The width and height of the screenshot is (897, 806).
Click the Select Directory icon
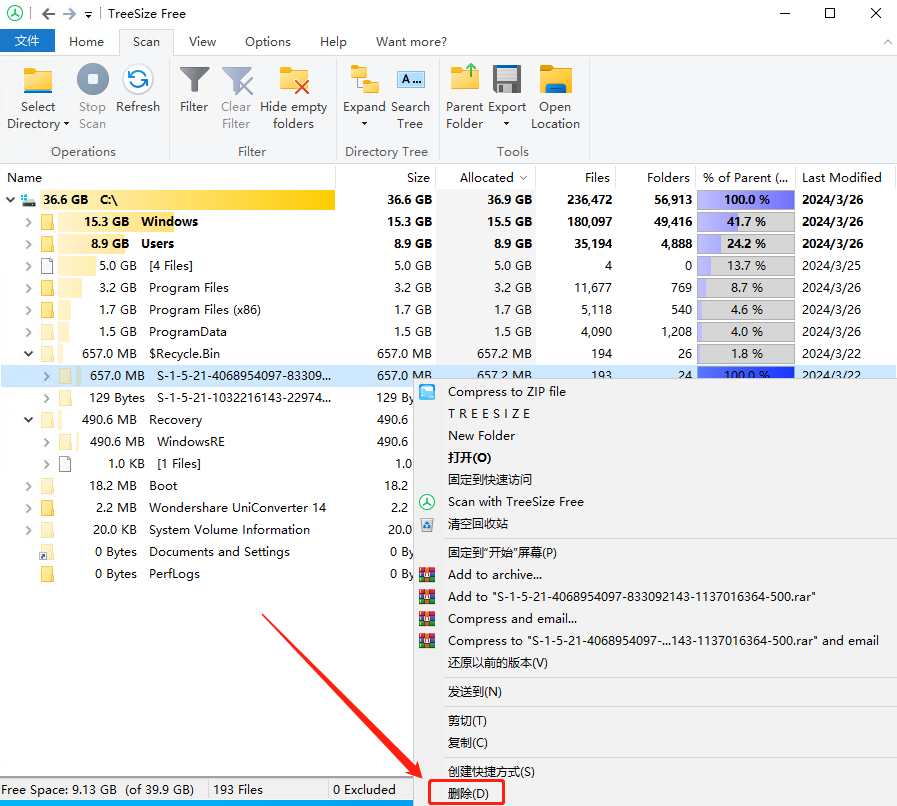(38, 80)
